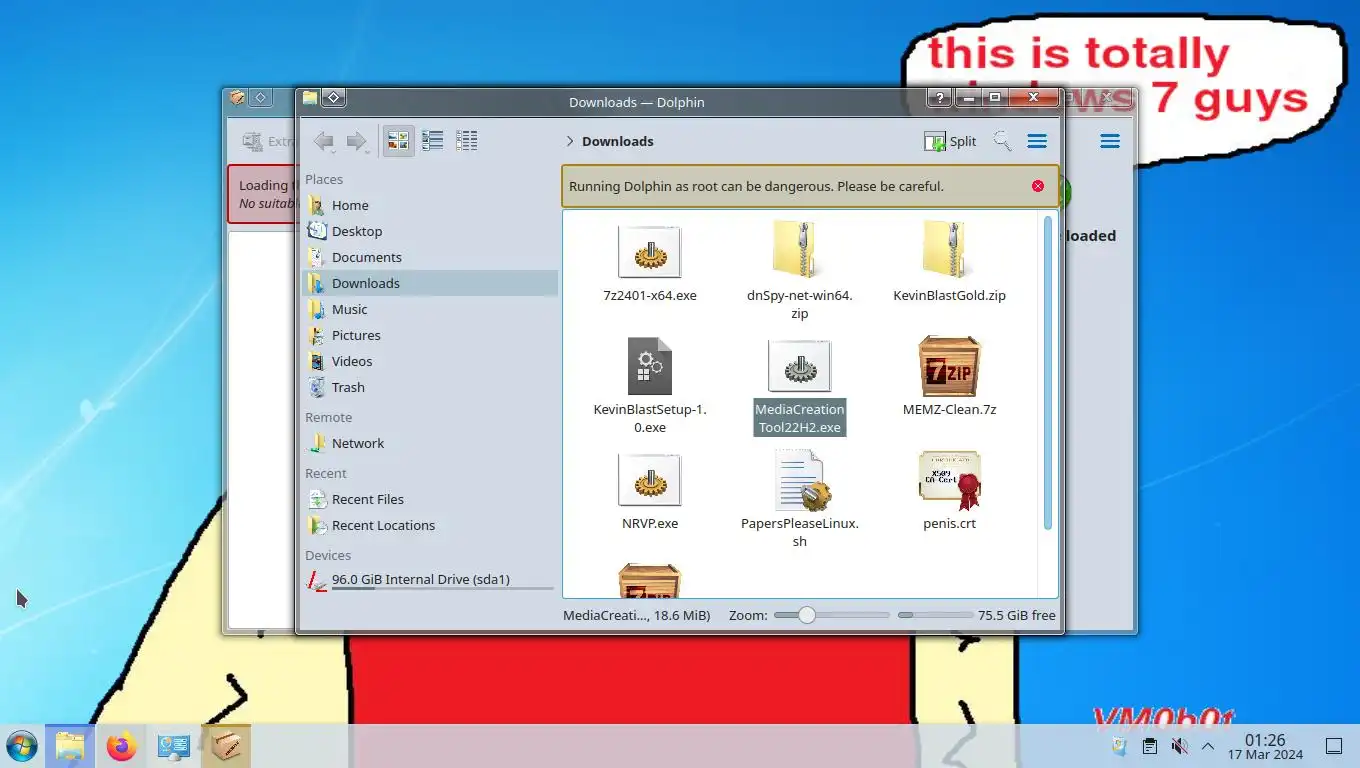Click the Dolphin window help question button
The width and height of the screenshot is (1360, 768).
[x=939, y=98]
